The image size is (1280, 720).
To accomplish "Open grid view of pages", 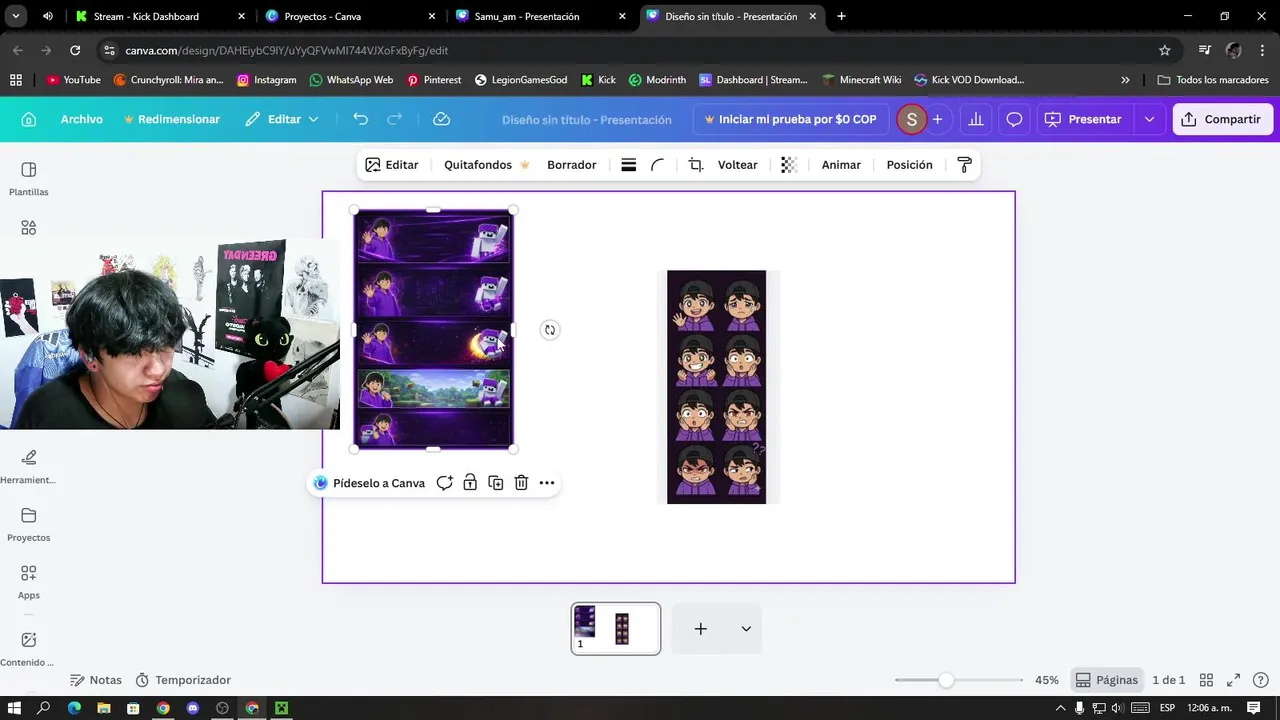I will tap(1206, 680).
